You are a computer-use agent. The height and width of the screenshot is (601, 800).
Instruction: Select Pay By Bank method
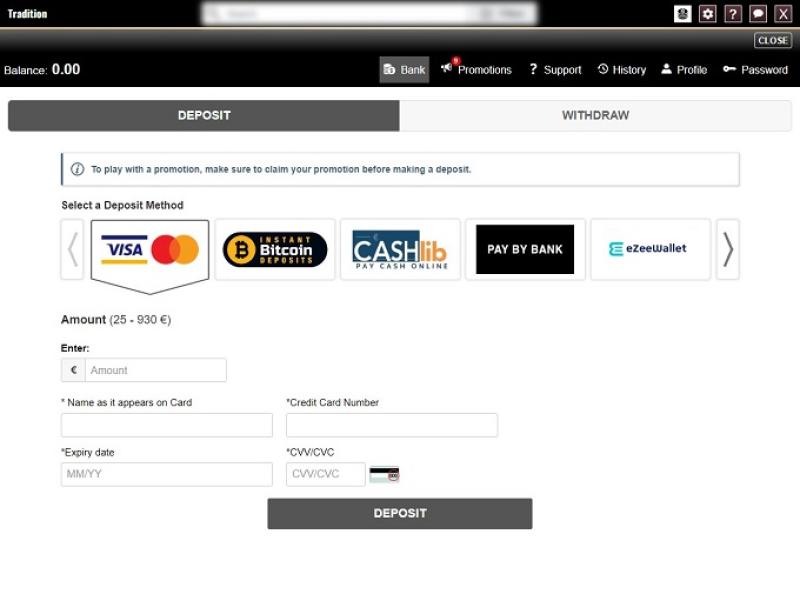point(525,249)
